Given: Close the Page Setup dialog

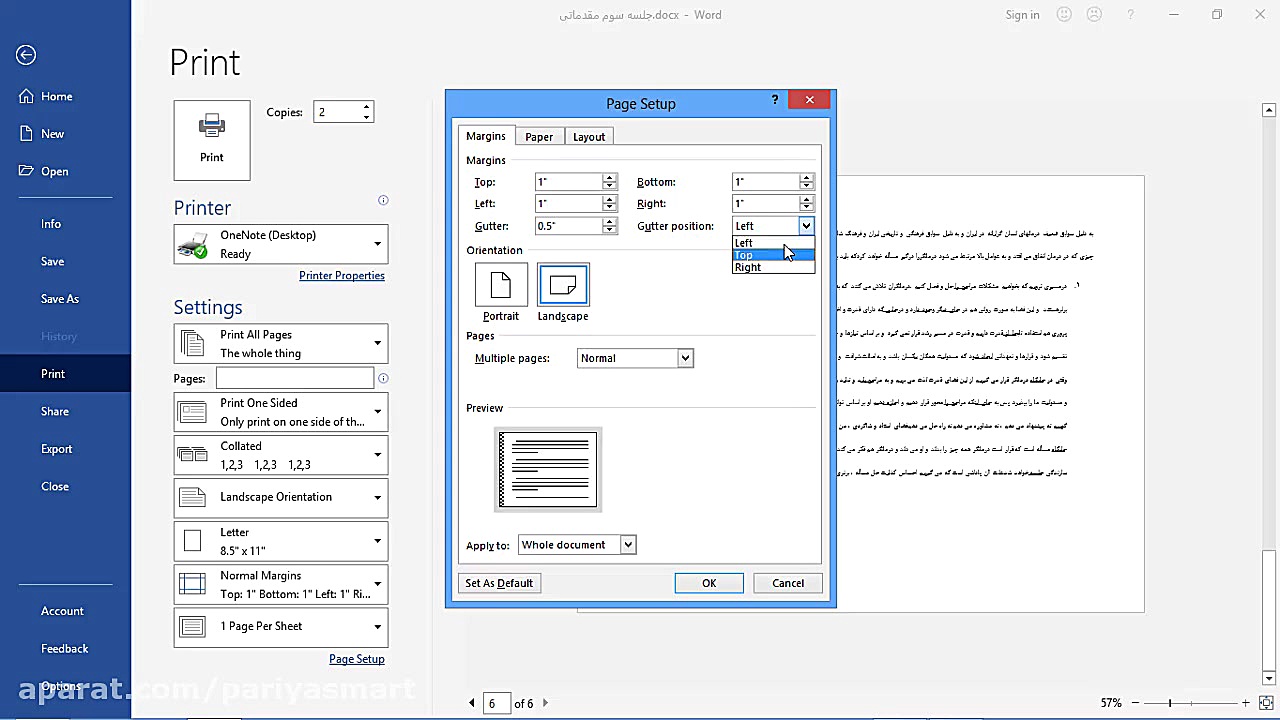Looking at the screenshot, I should [x=810, y=100].
